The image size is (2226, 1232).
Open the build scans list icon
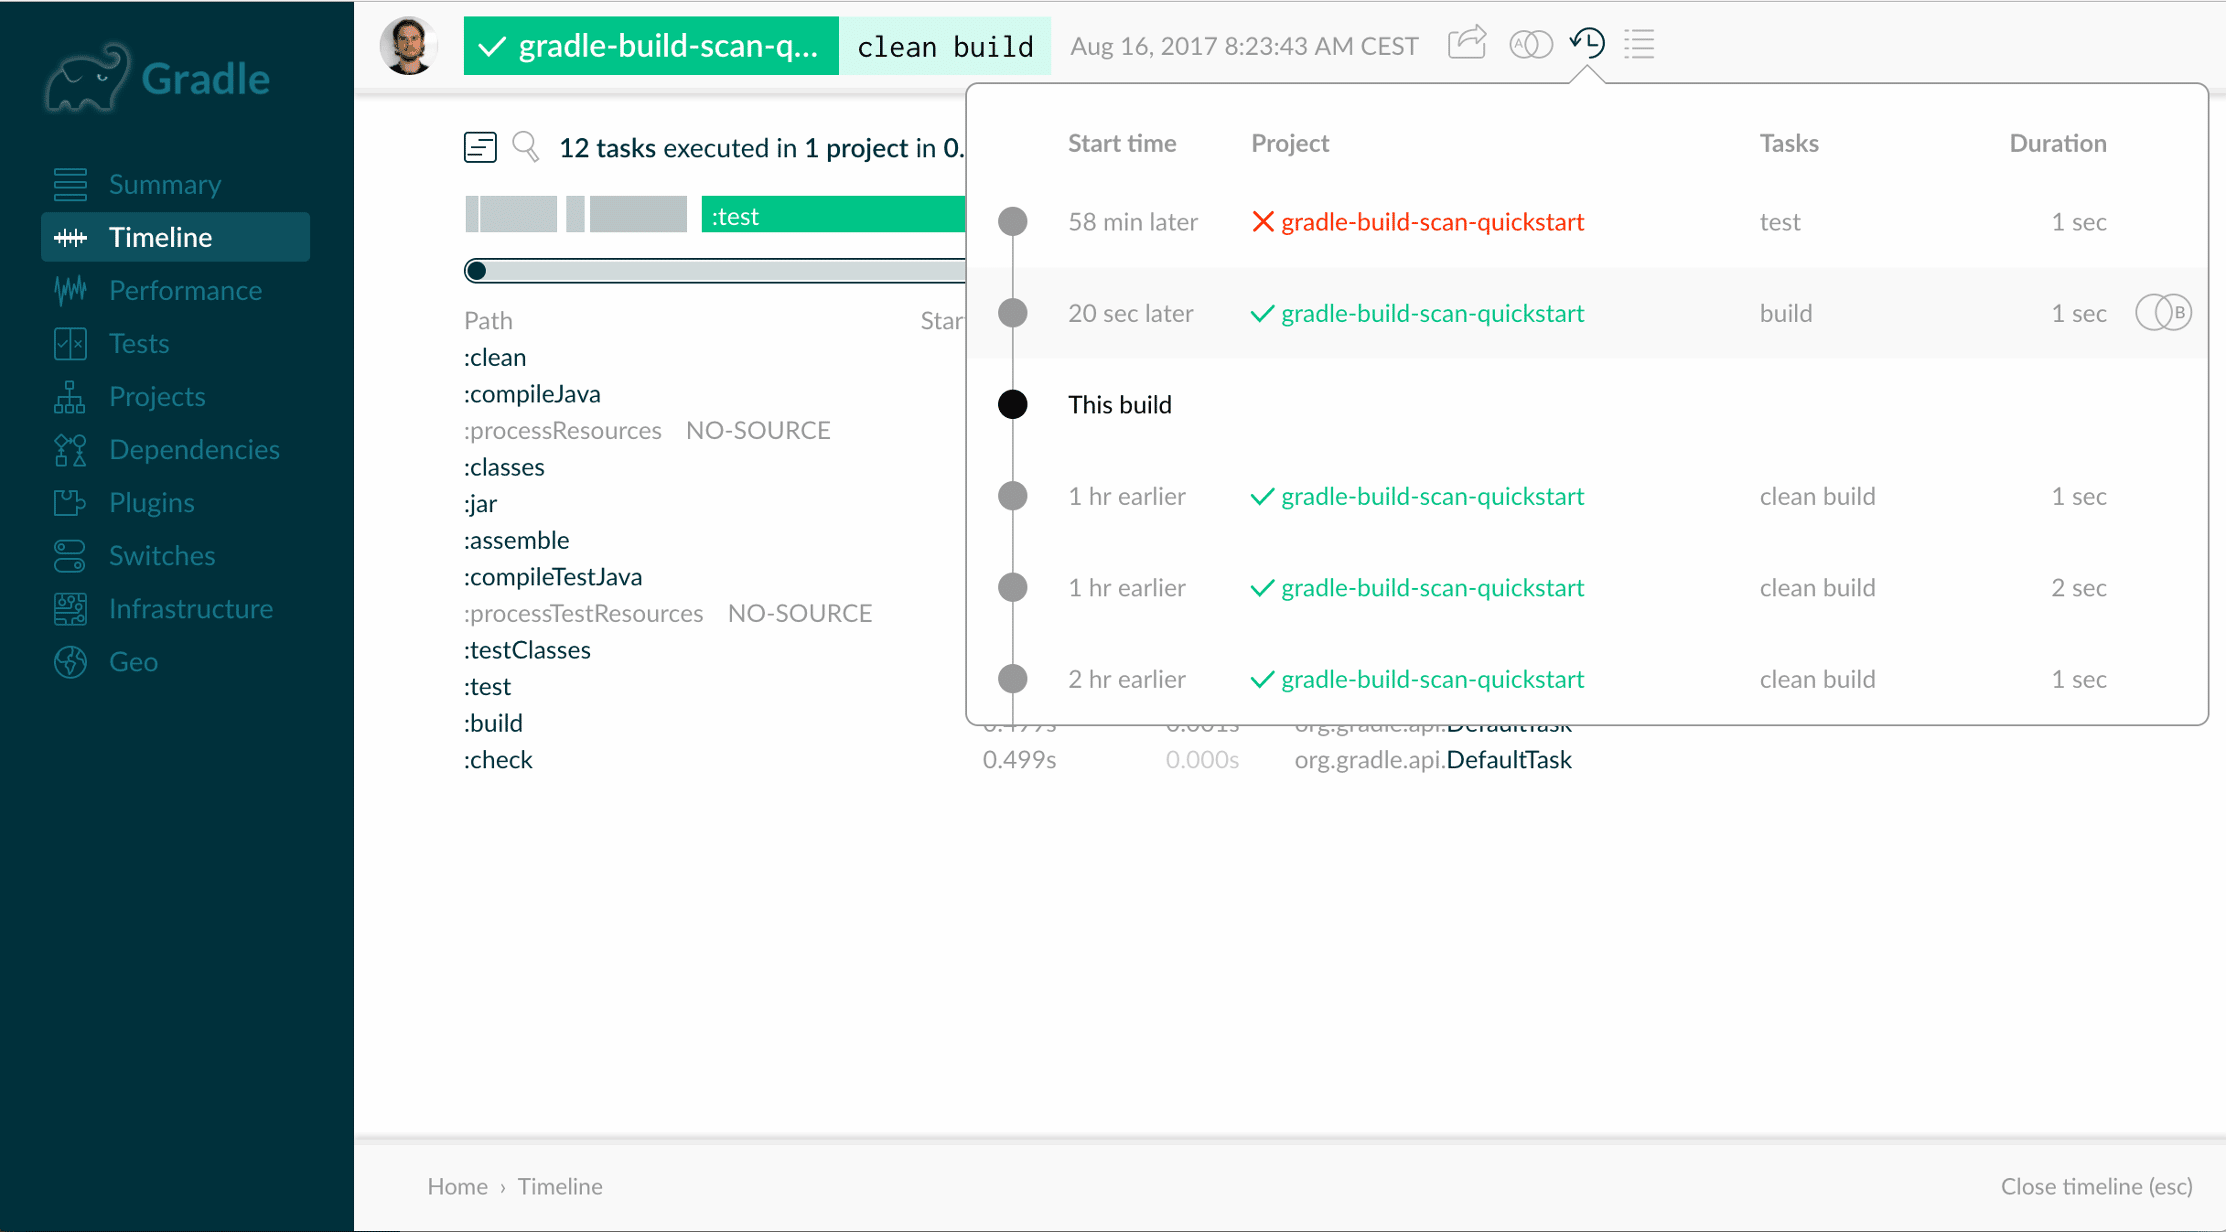1640,44
